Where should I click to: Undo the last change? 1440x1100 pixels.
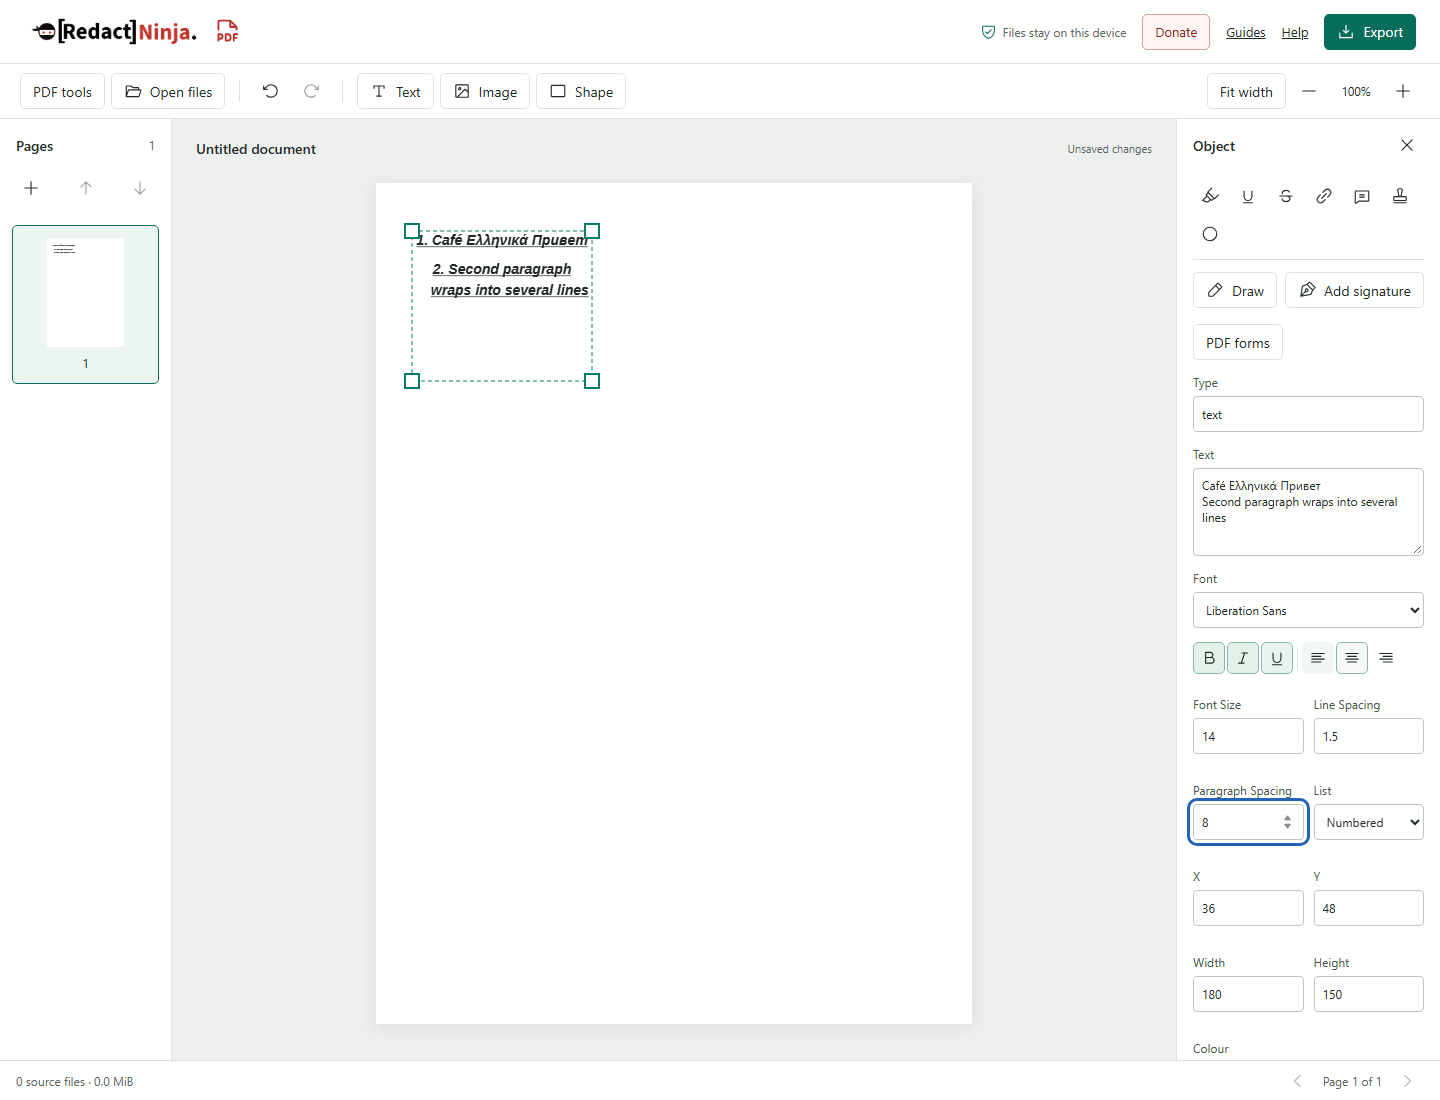pyautogui.click(x=270, y=91)
